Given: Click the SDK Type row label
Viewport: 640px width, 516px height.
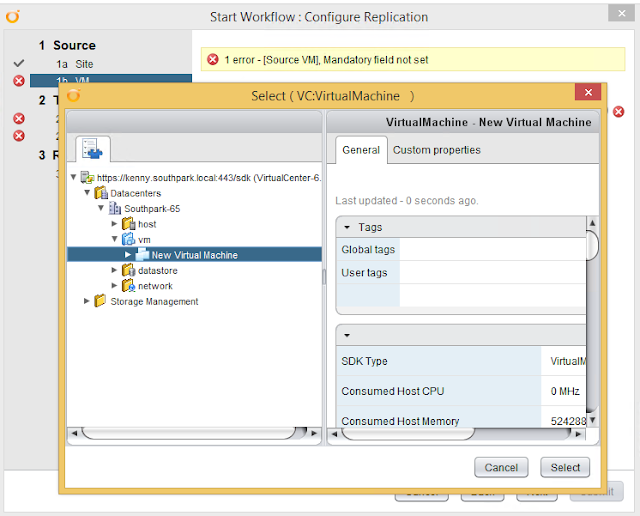Looking at the screenshot, I should (364, 361).
